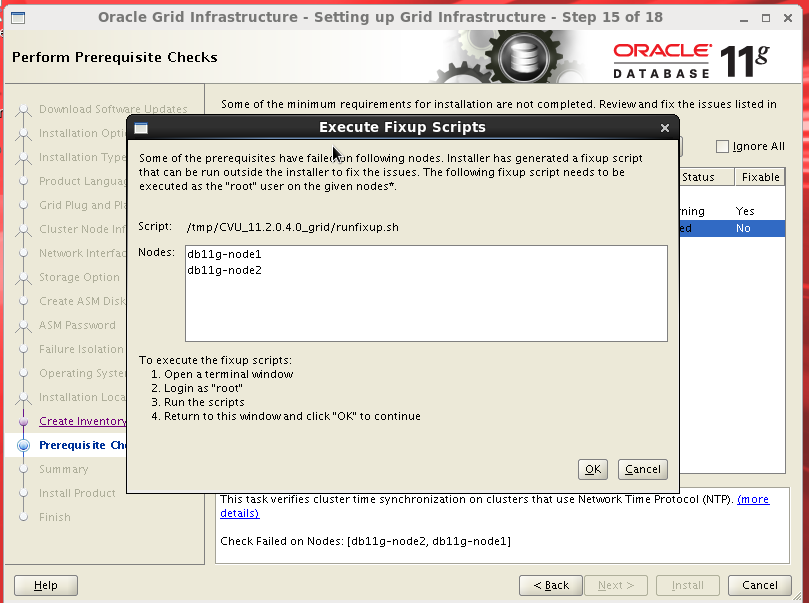The width and height of the screenshot is (809, 603).
Task: Close the Oracle Grid Infrastructure window
Action: point(788,18)
